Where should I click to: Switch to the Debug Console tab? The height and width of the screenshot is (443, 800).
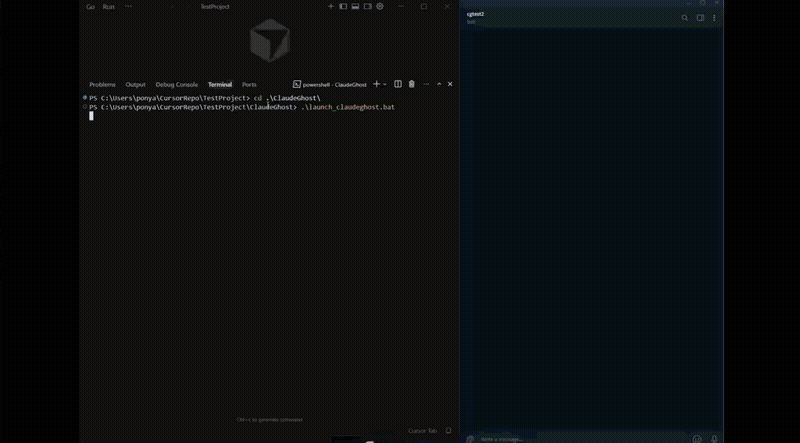tap(177, 85)
